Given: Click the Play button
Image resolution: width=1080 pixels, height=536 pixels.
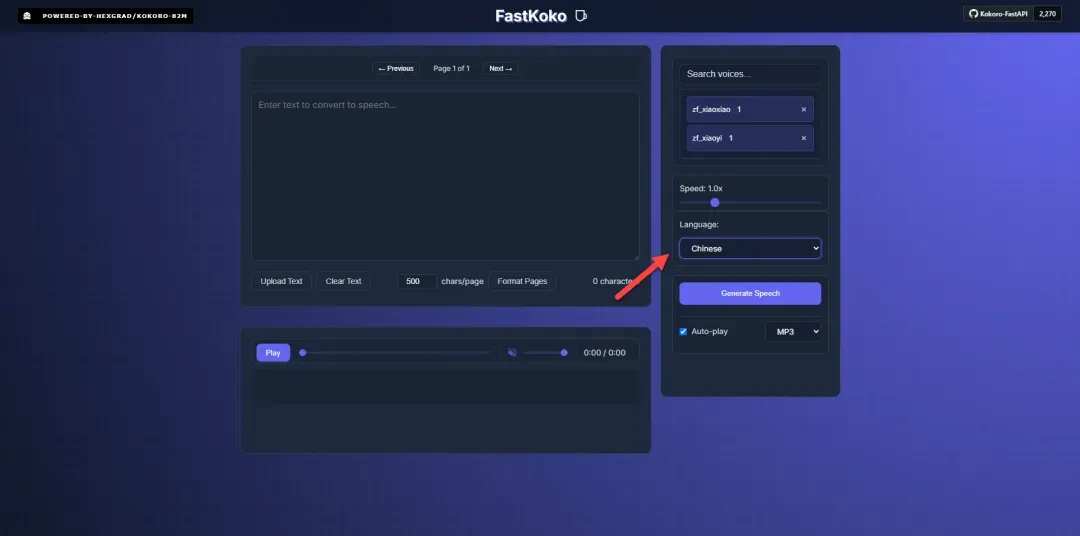Looking at the screenshot, I should 273,353.
